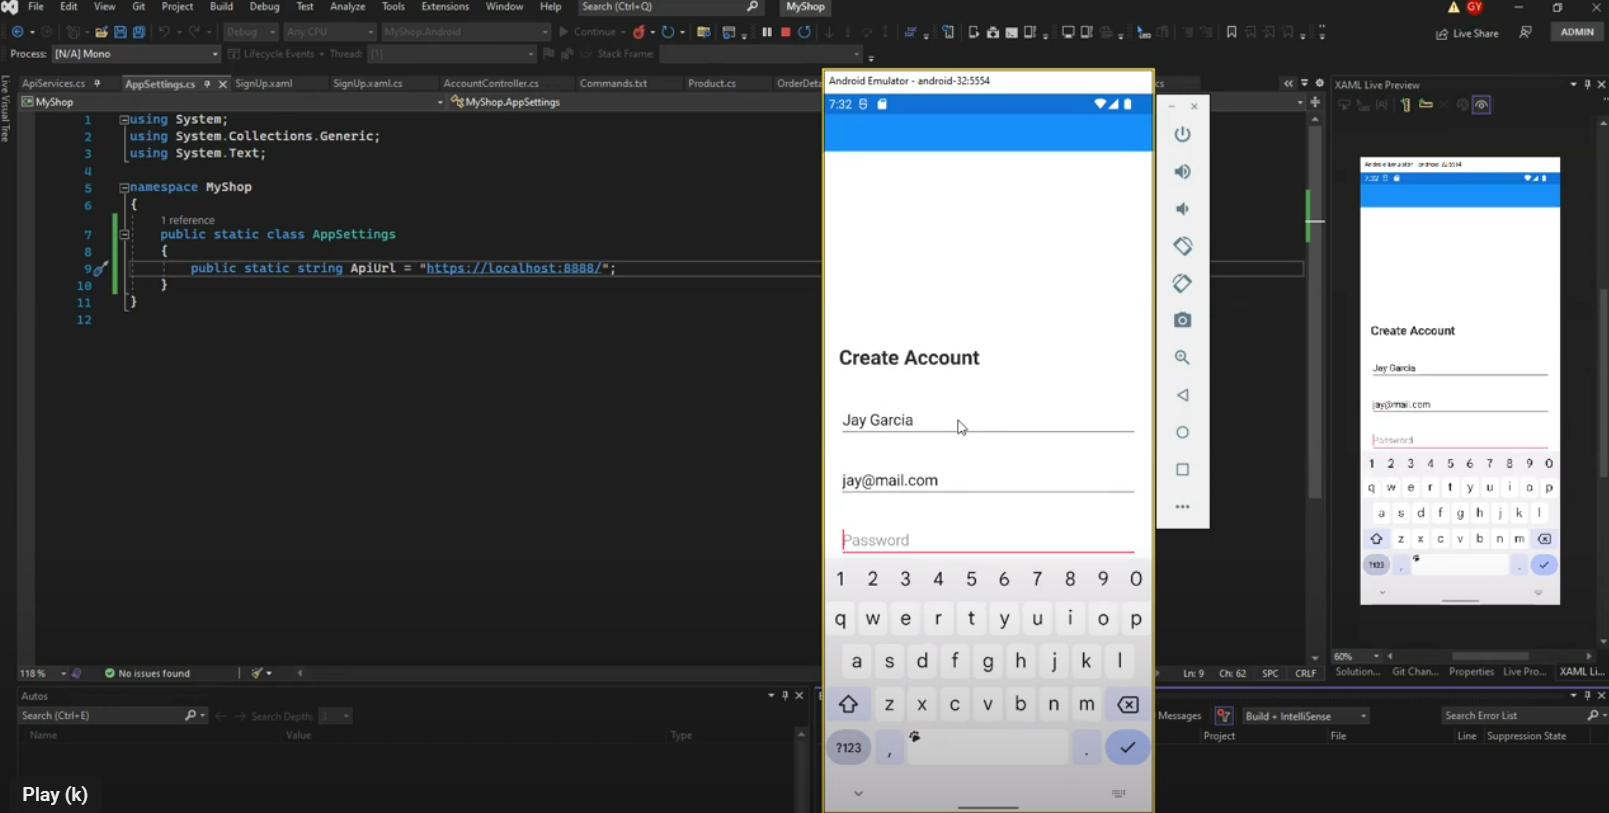Tap the keyboard backspace key
Viewport: 1609px width, 813px height.
tap(1127, 704)
